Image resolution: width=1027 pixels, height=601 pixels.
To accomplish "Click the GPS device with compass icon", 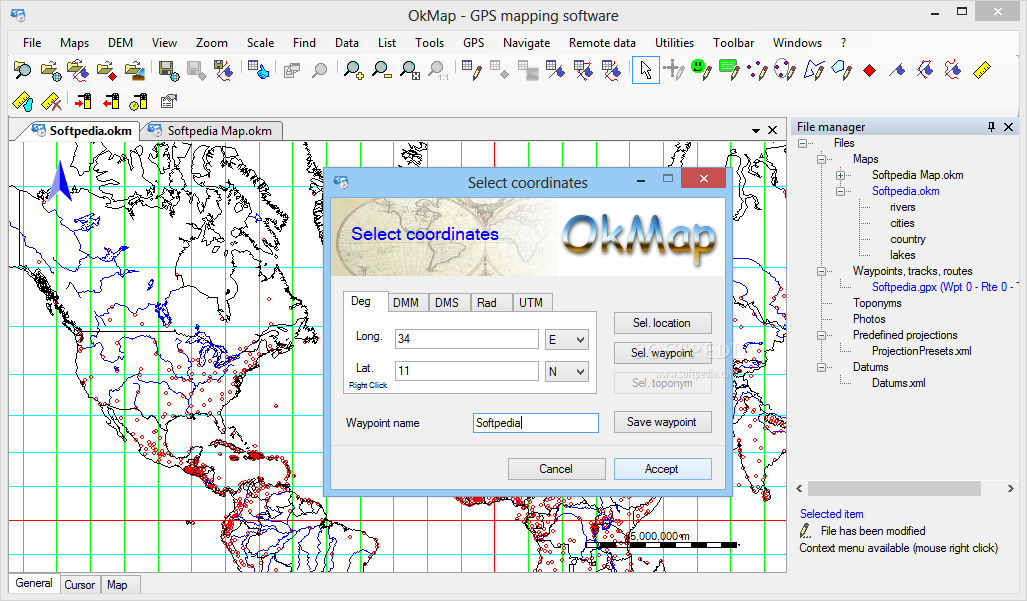I will pyautogui.click(x=139, y=101).
